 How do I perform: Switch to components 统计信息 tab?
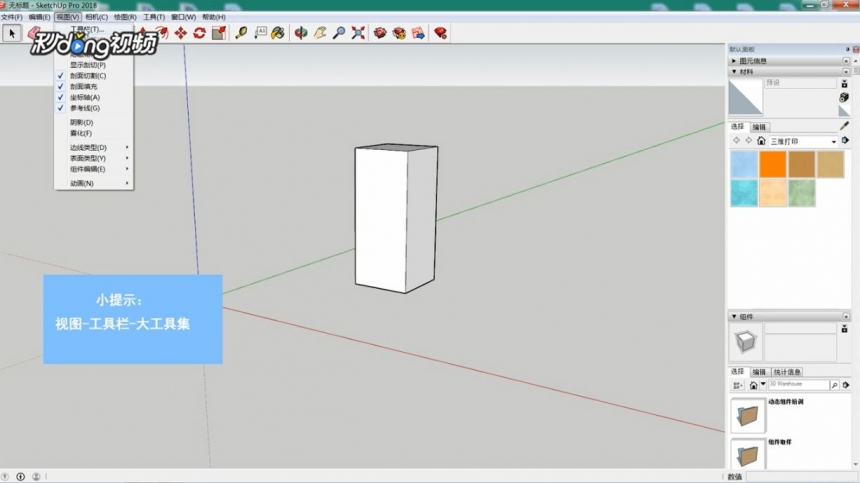tap(787, 372)
